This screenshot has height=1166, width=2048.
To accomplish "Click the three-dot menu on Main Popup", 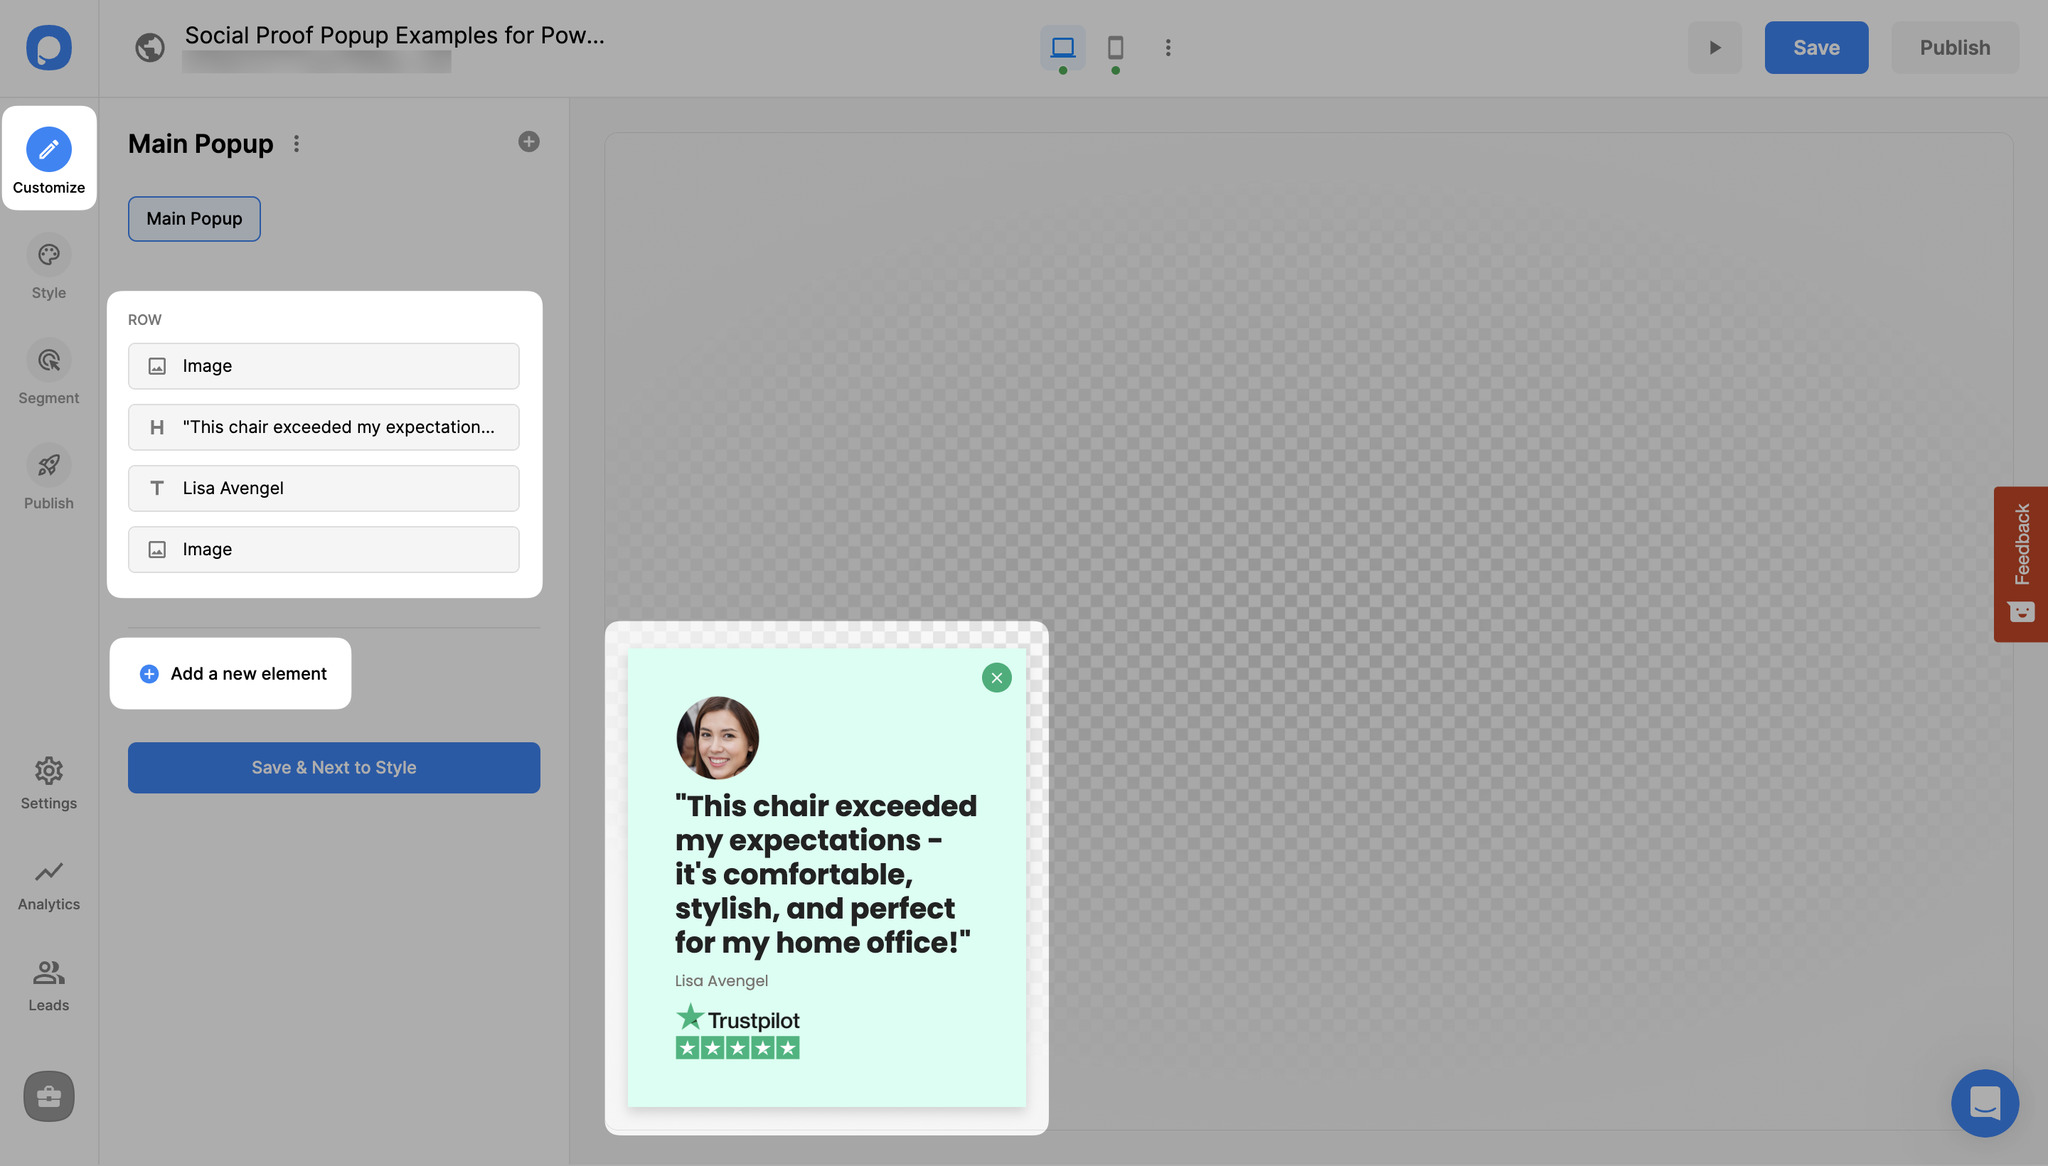I will coord(297,142).
